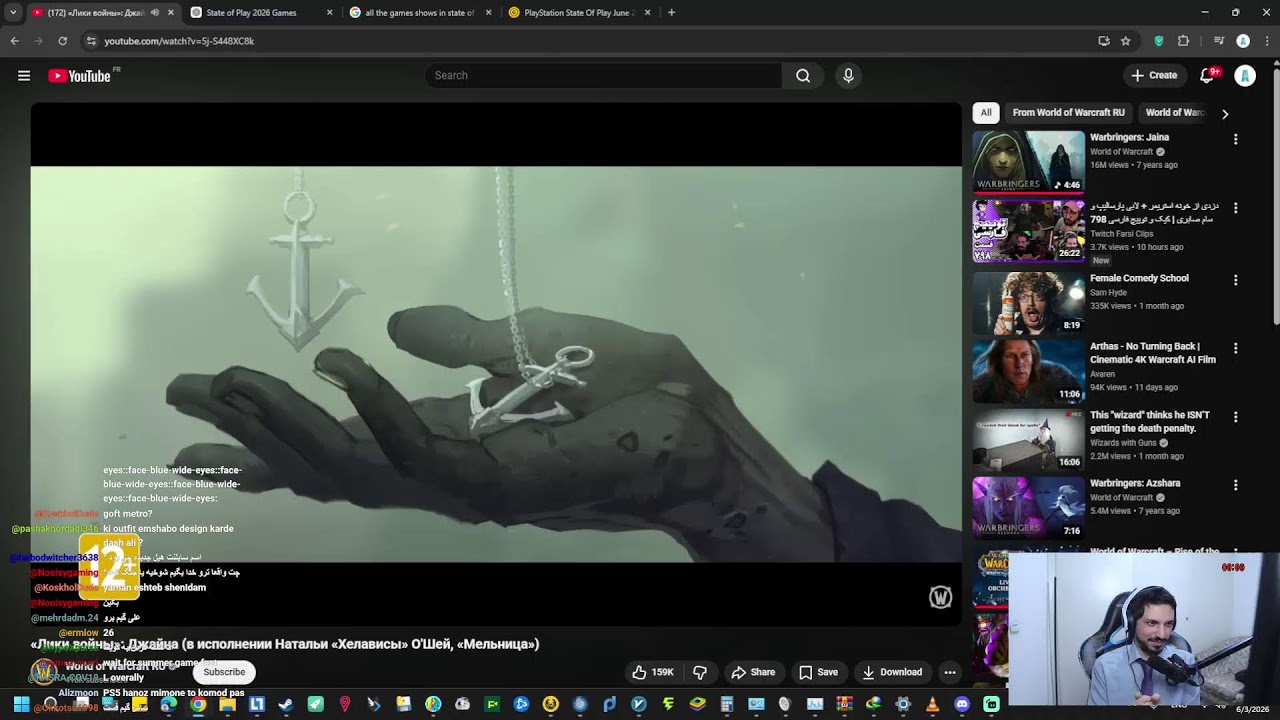The width and height of the screenshot is (1280, 720).
Task: Select the All filter chip
Action: coord(986,113)
